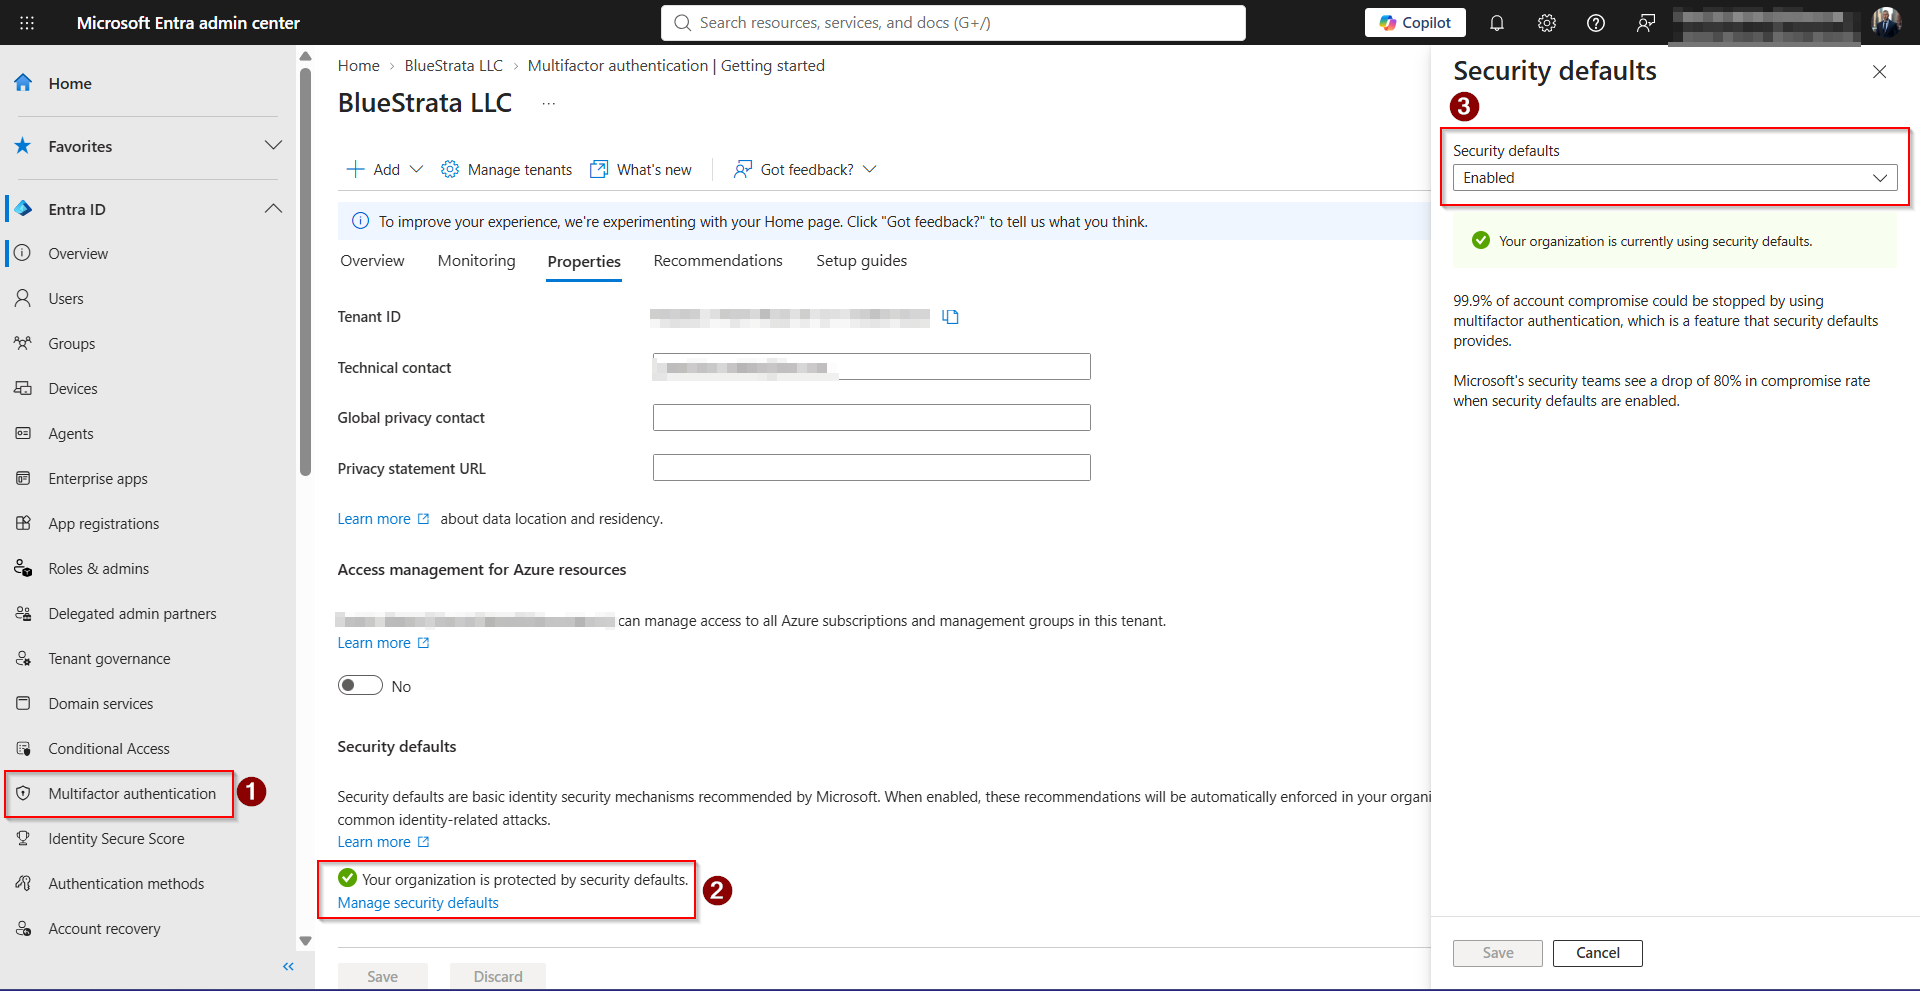Click Manage tenants in the toolbar
1920x991 pixels.
507,170
